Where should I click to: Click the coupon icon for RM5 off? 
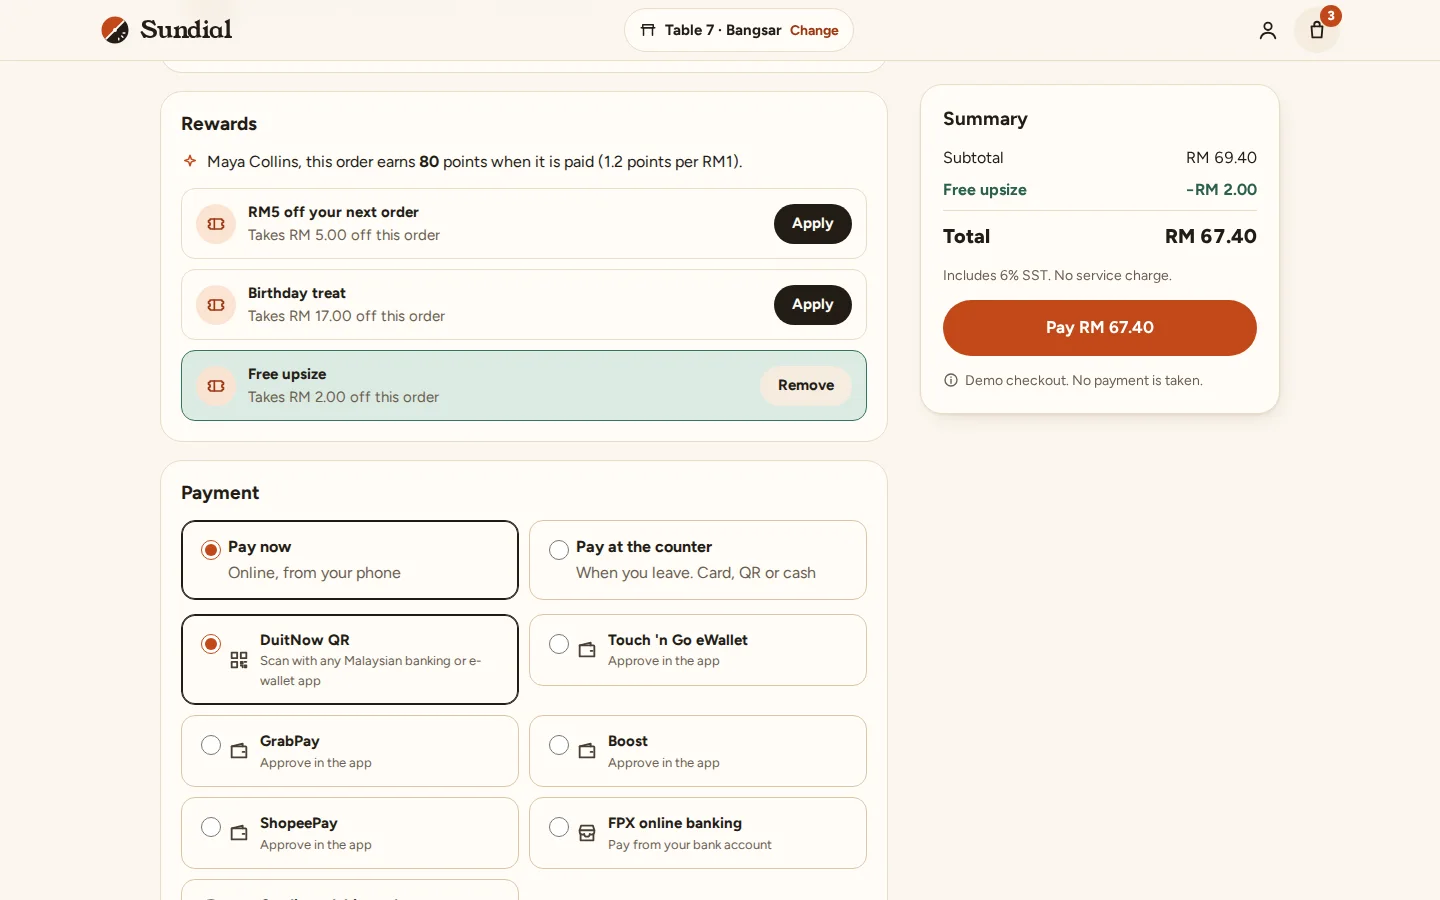point(216,224)
